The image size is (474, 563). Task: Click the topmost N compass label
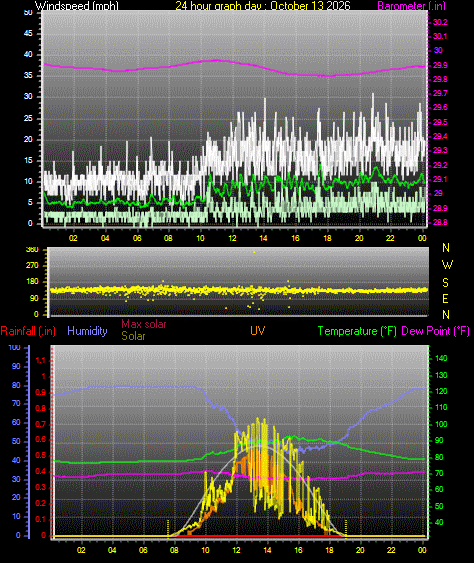[446, 248]
